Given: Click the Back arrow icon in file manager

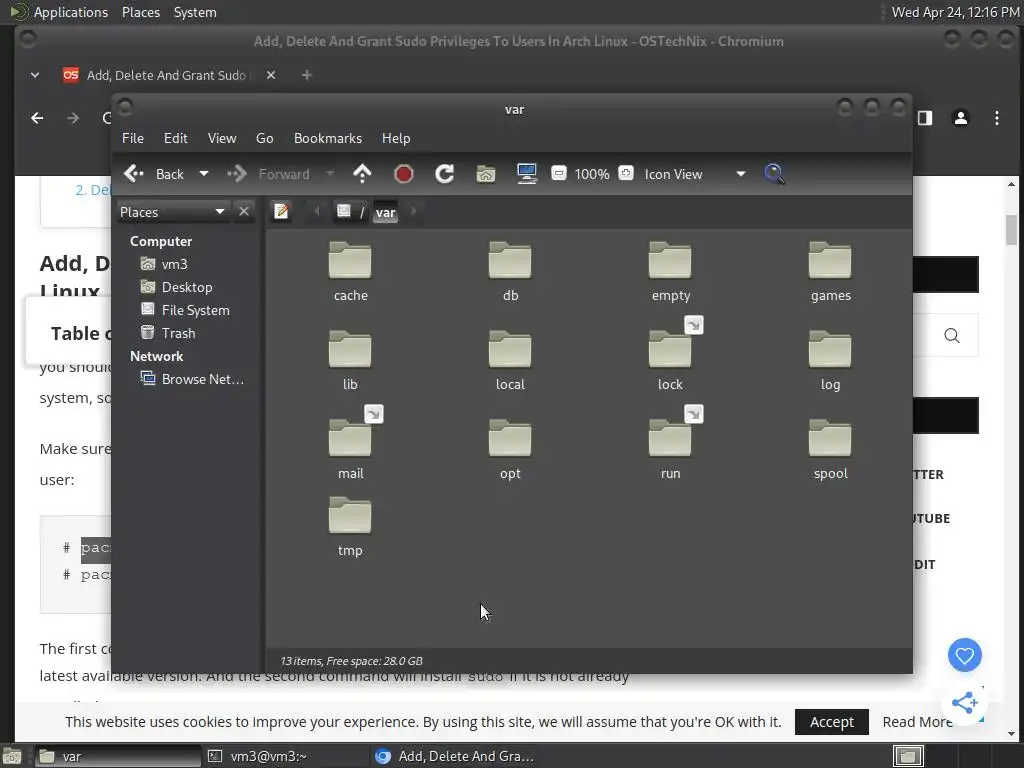Looking at the screenshot, I should 134,174.
